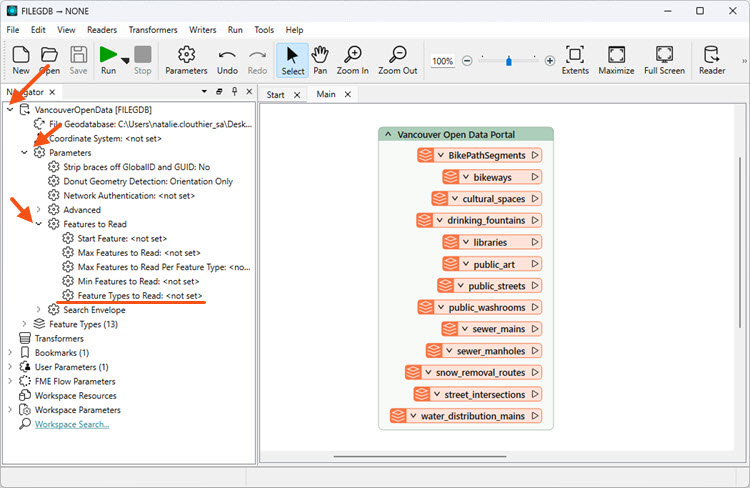Click the toolbar overflow chevron
Image resolution: width=750 pixels, height=488 pixels.
[744, 61]
